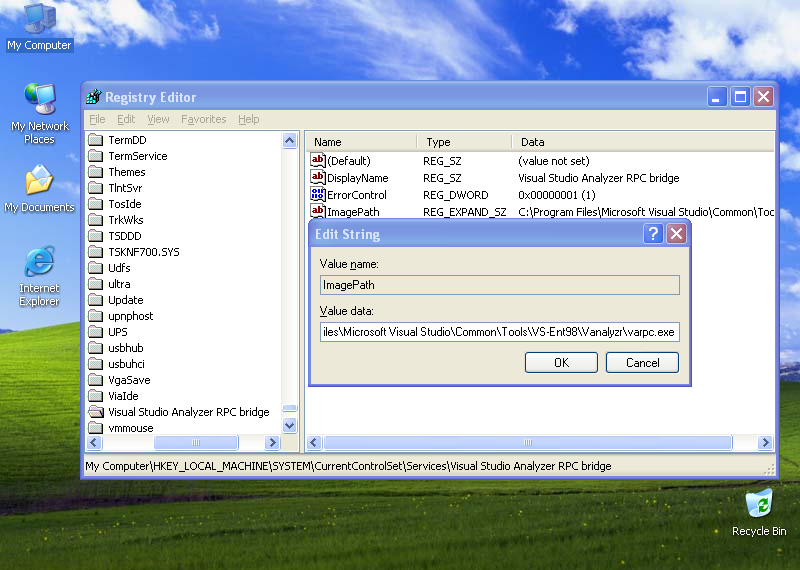The height and width of the screenshot is (570, 800).
Task: Click the DisplayName string value icon
Action: 317,178
